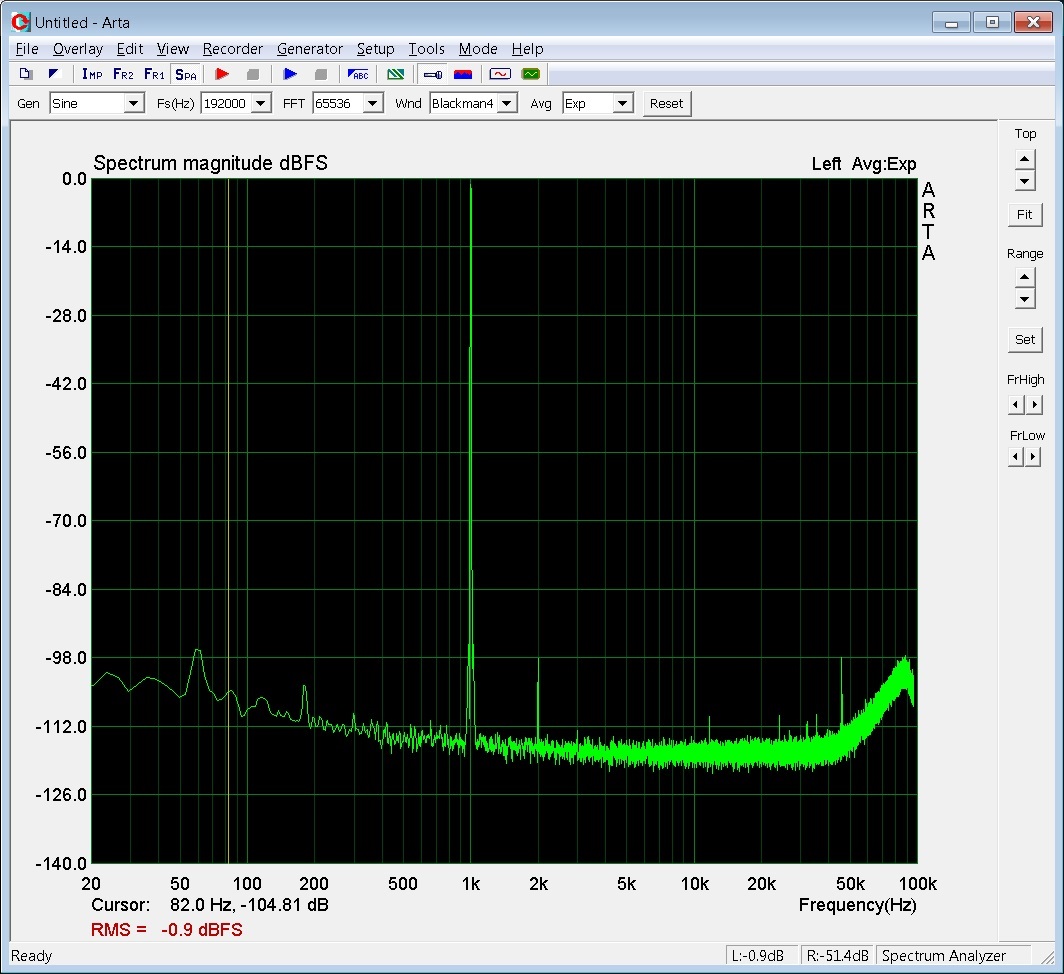Open the Mode menu
1064x974 pixels.
click(478, 49)
